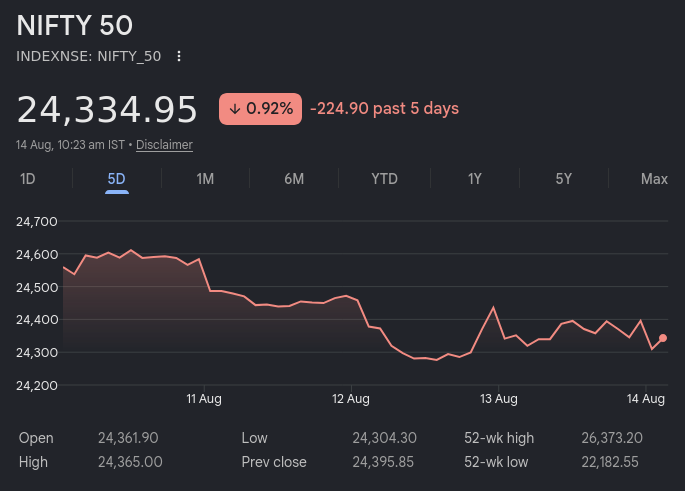Viewport: 685px width, 491px height.
Task: Select the 5D range tab
Action: coord(117,179)
